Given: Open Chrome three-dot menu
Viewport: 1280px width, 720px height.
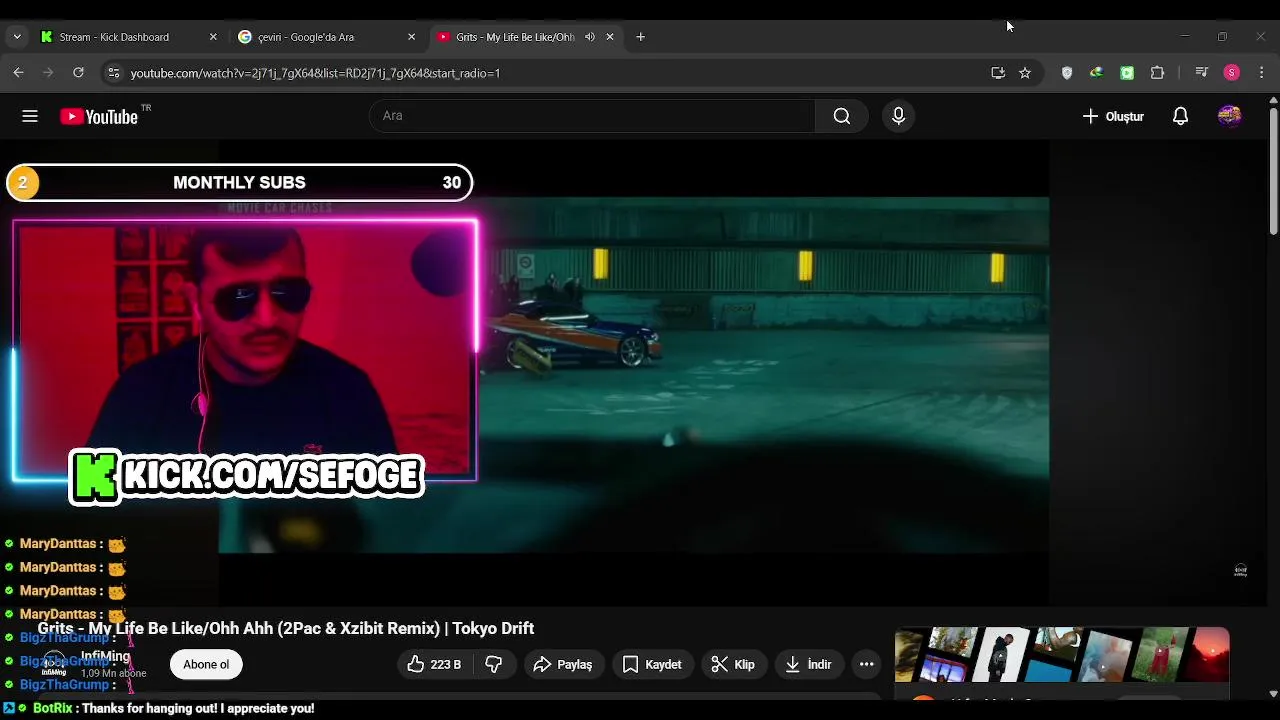Looking at the screenshot, I should [x=1262, y=73].
